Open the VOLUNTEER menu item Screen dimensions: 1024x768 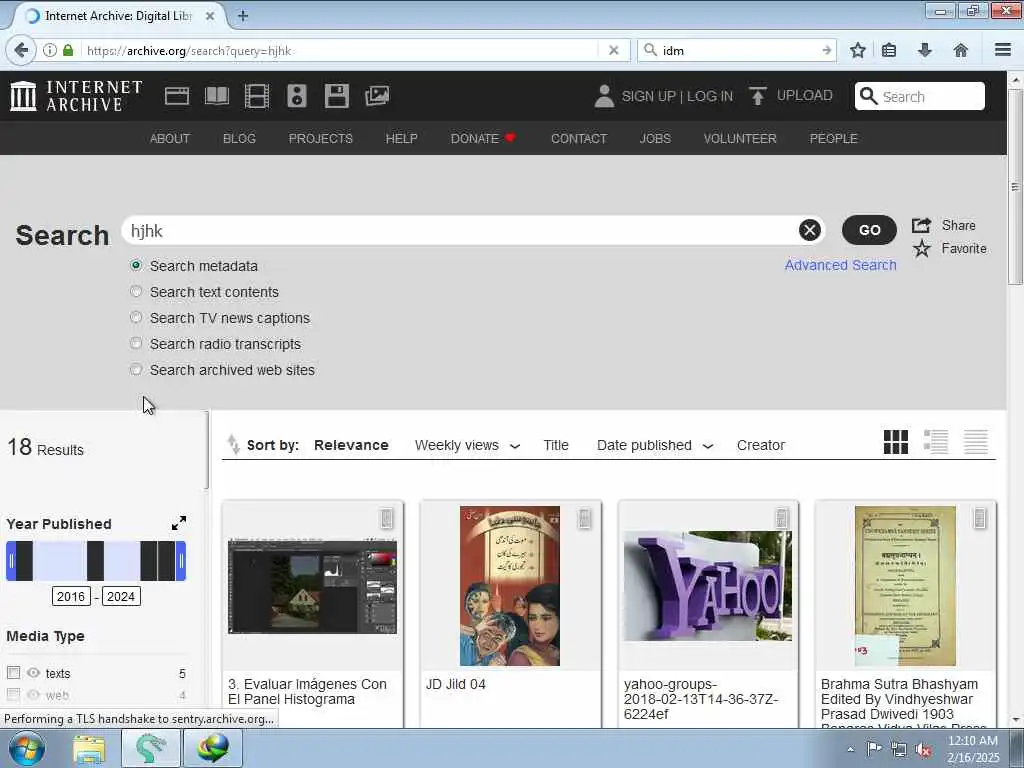[x=740, y=138]
